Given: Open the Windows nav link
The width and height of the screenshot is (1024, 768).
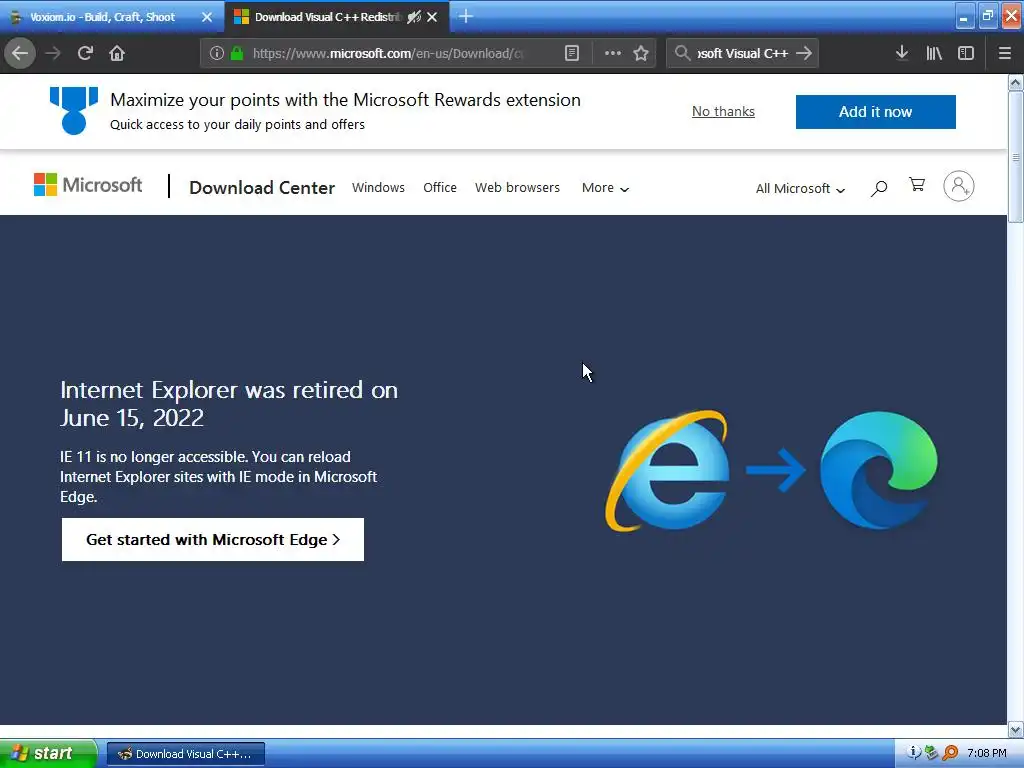Looking at the screenshot, I should tap(378, 187).
